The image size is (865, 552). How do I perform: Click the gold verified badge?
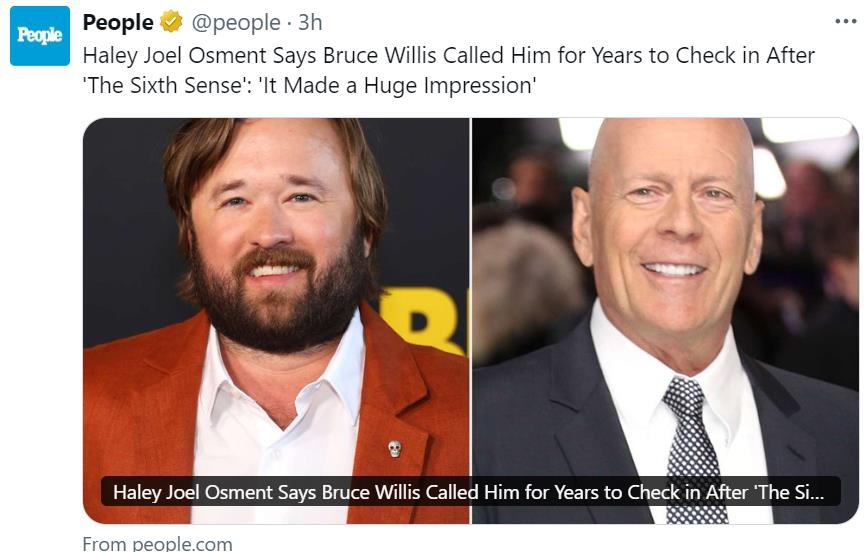coord(172,22)
